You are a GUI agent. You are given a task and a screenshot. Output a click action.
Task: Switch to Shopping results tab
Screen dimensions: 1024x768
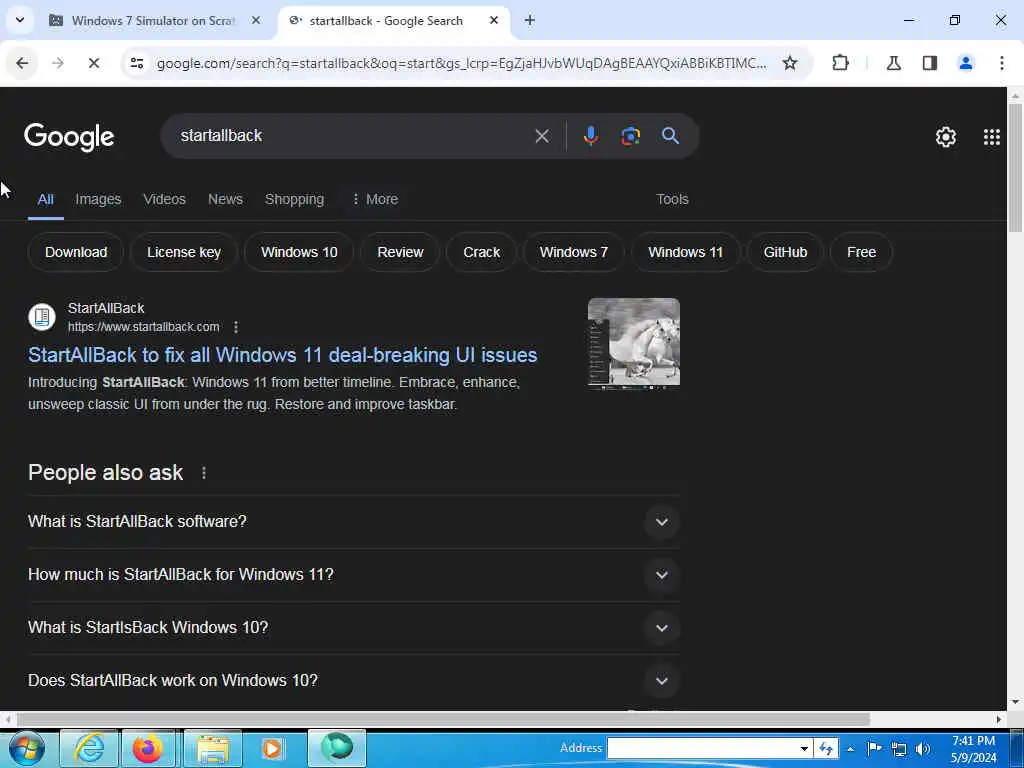click(294, 199)
